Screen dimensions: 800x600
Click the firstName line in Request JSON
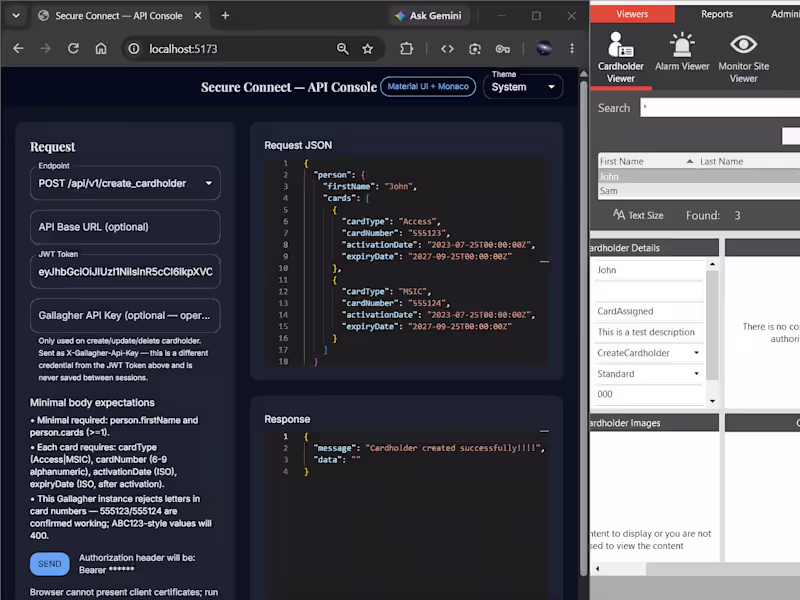(x=371, y=186)
